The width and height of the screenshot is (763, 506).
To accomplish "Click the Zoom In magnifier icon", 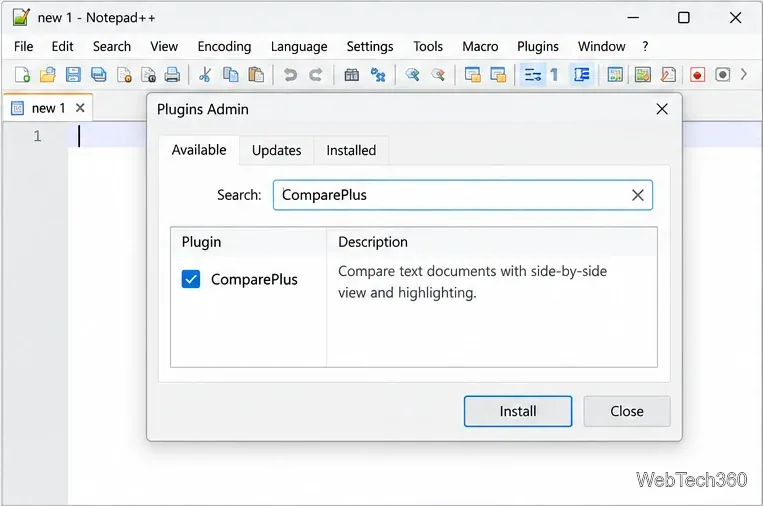I will [413, 74].
